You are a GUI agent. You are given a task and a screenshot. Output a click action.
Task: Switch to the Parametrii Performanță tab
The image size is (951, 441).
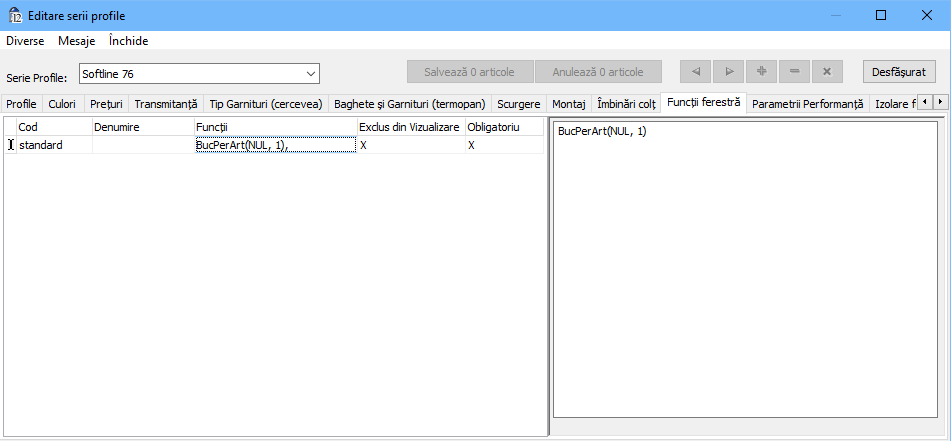click(806, 103)
